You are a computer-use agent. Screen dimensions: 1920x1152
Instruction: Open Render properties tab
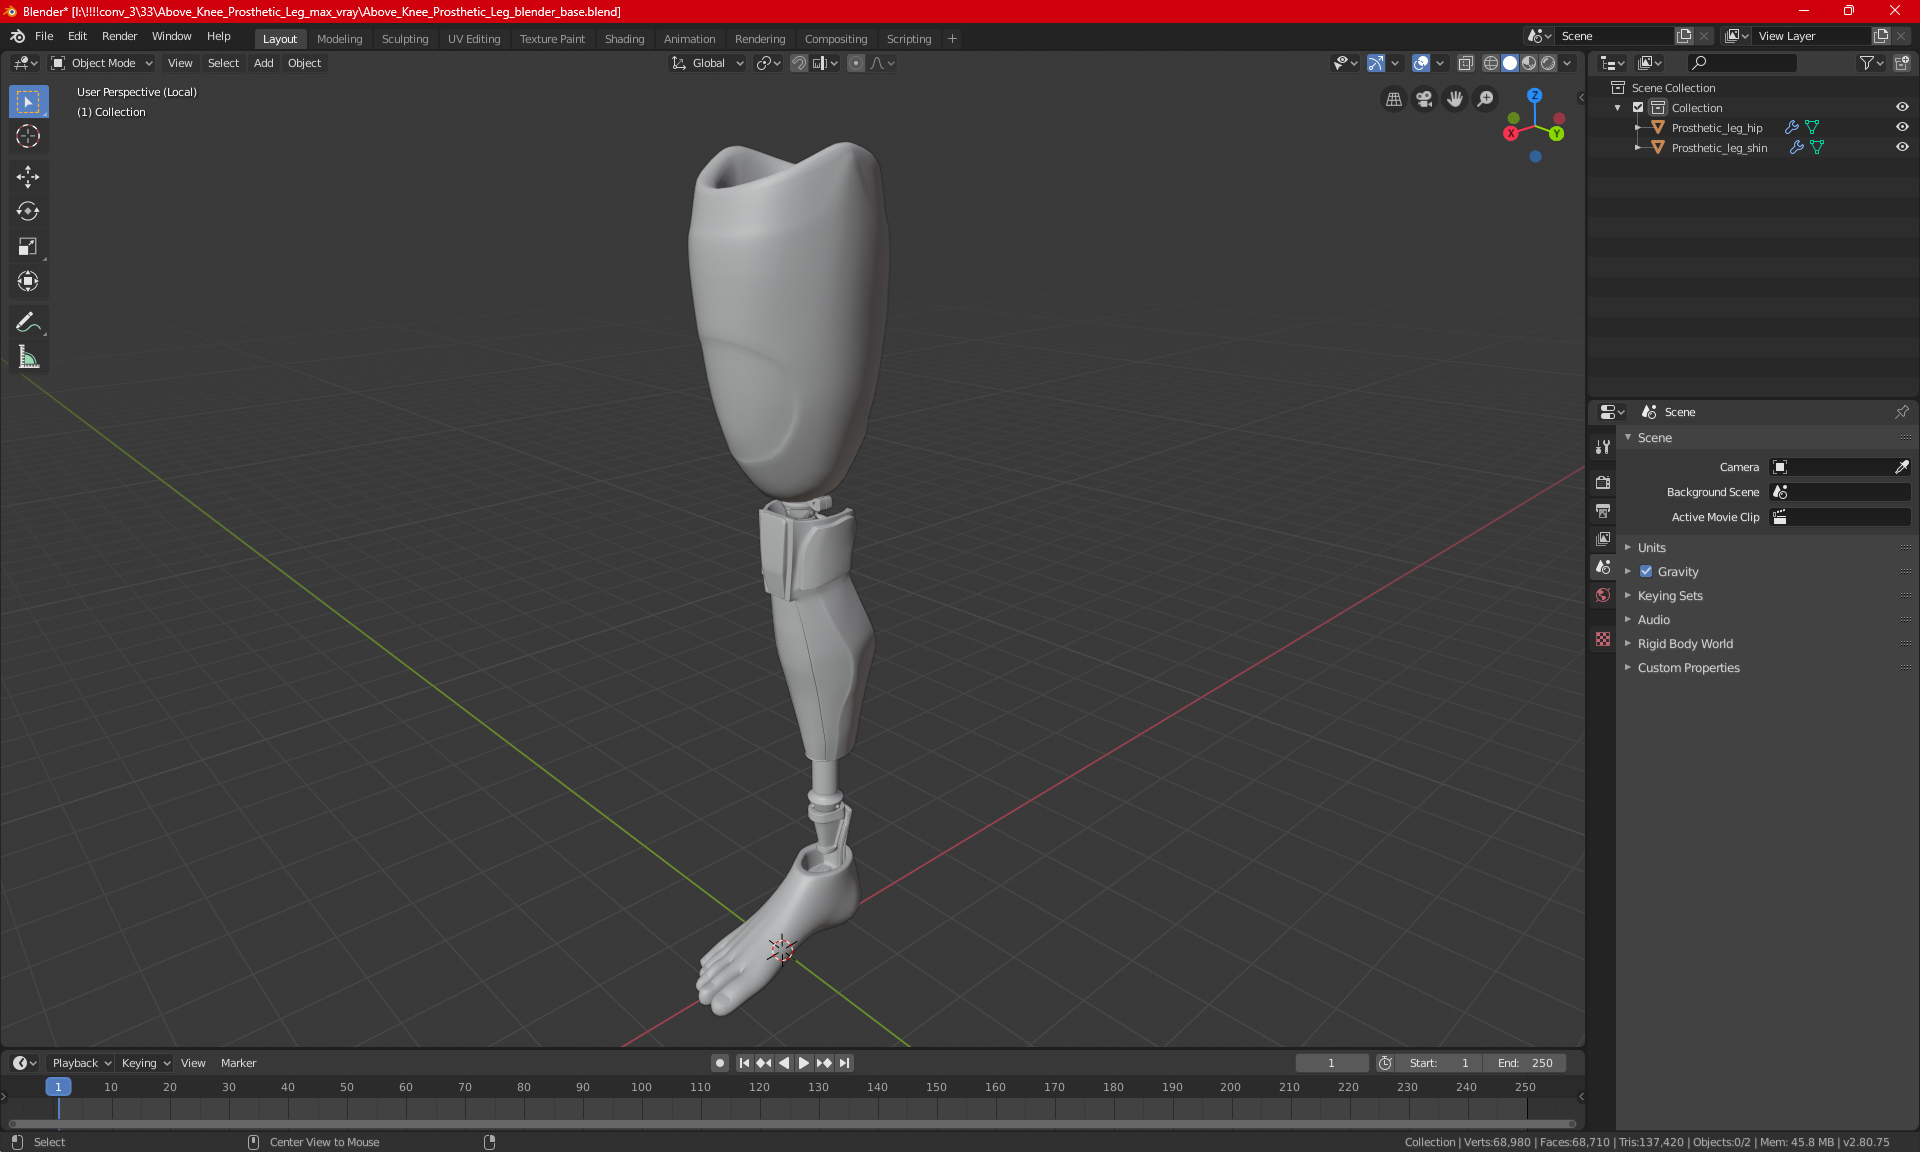click(x=1603, y=482)
